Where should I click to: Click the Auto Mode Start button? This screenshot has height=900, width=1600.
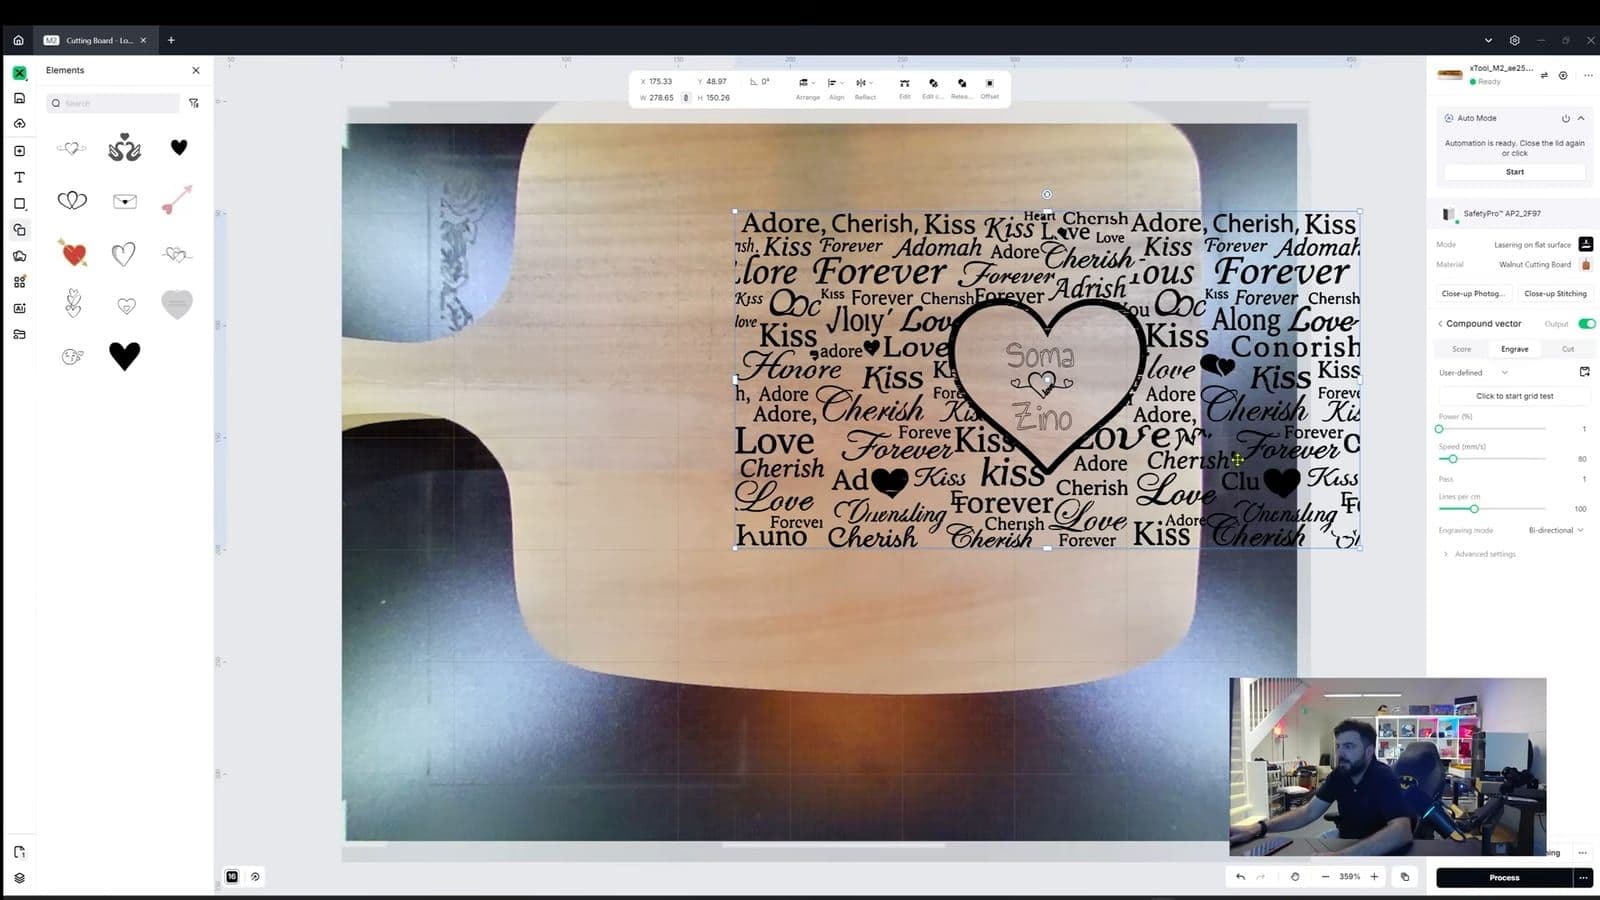point(1515,172)
